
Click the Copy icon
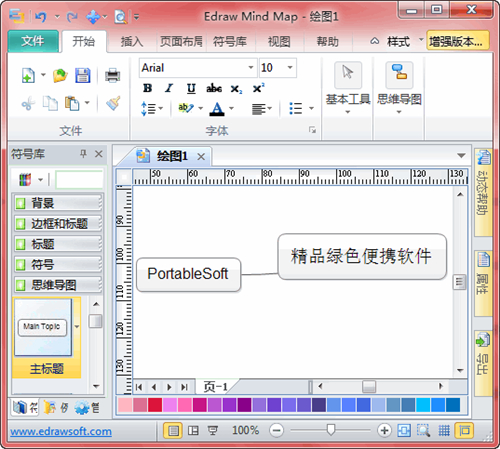tap(50, 103)
